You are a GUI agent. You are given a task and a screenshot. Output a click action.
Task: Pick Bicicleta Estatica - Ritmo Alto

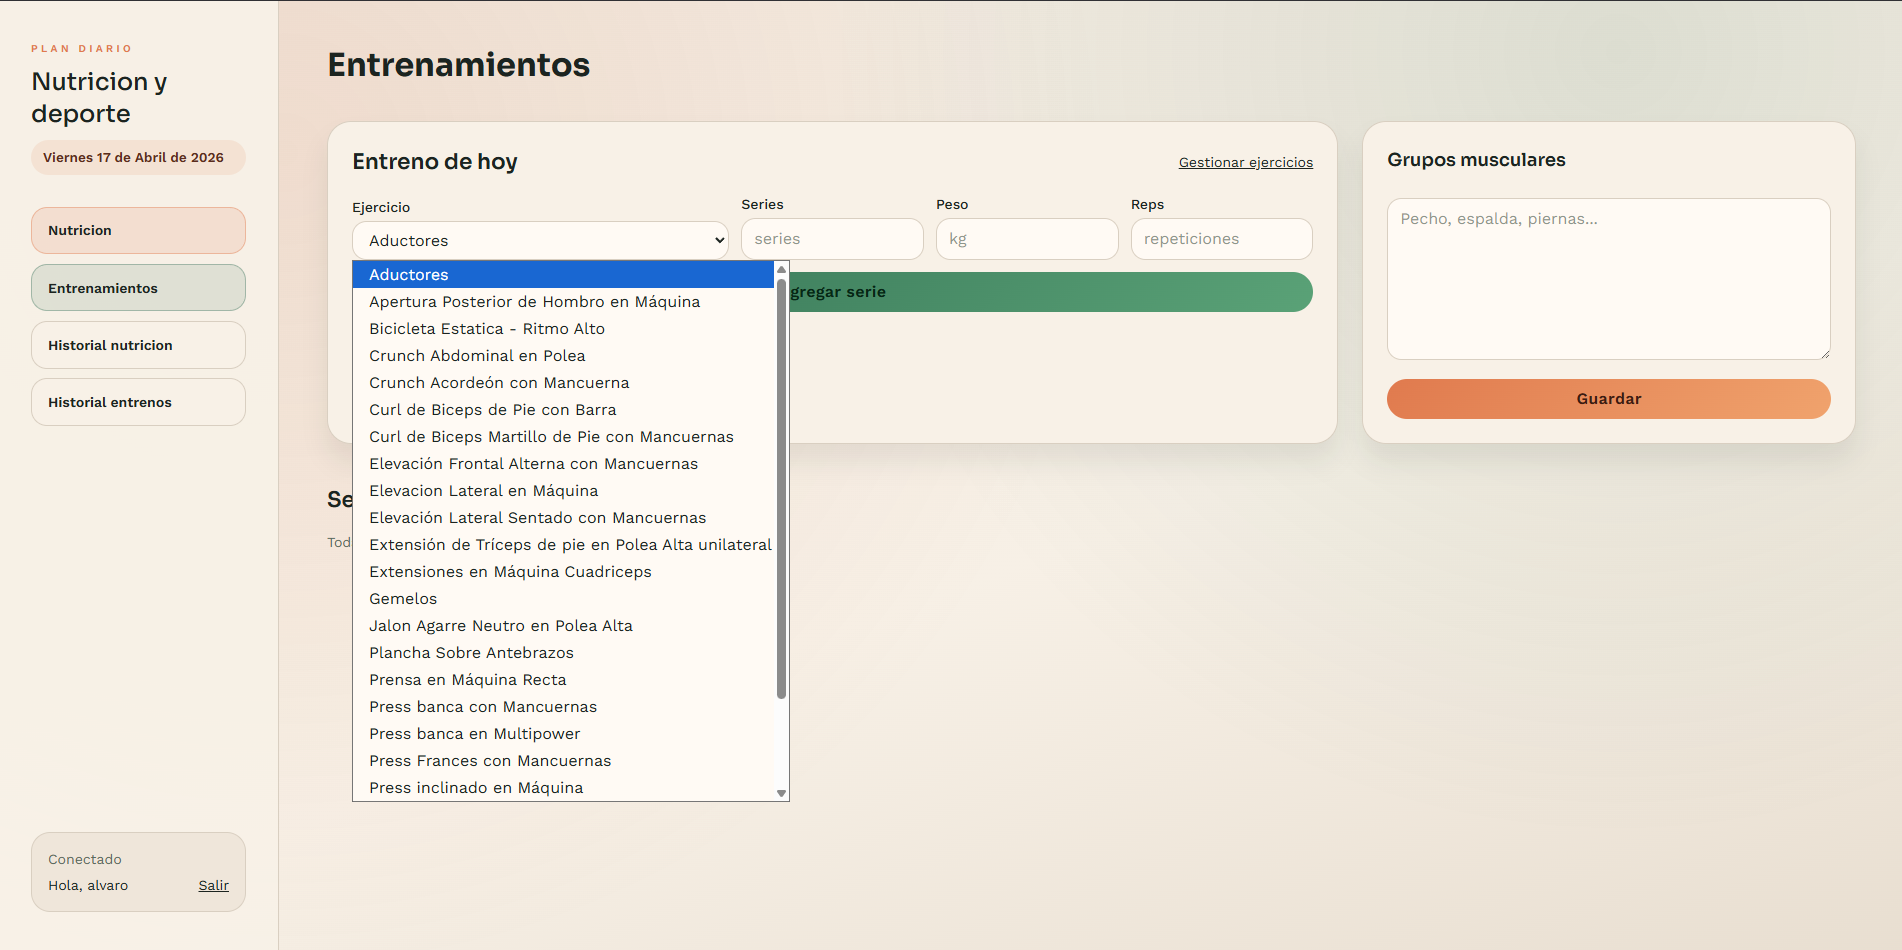pyautogui.click(x=487, y=329)
